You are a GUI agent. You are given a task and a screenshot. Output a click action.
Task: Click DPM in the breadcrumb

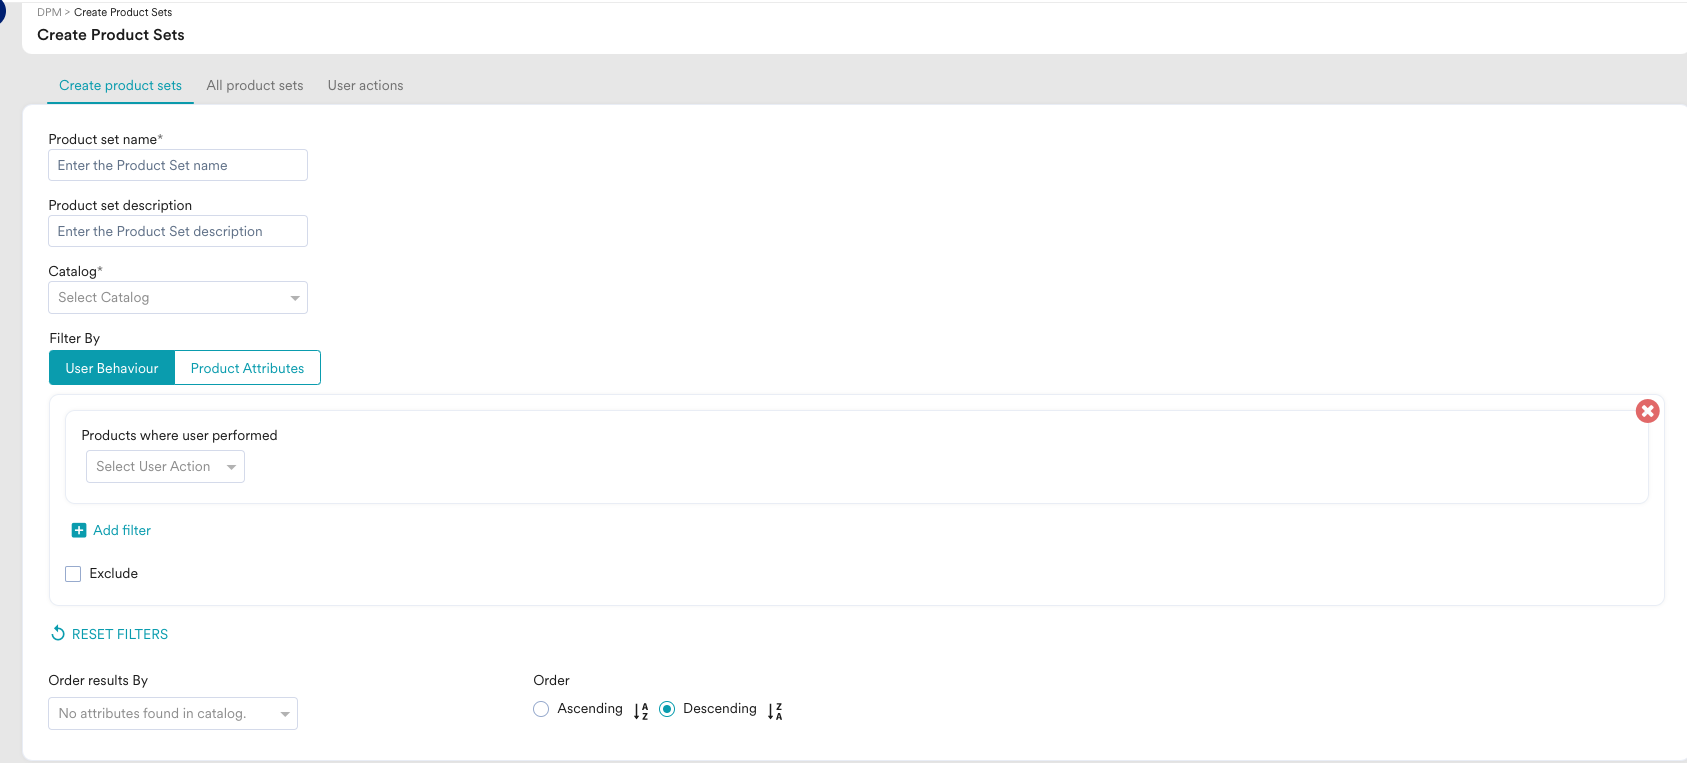pos(49,12)
